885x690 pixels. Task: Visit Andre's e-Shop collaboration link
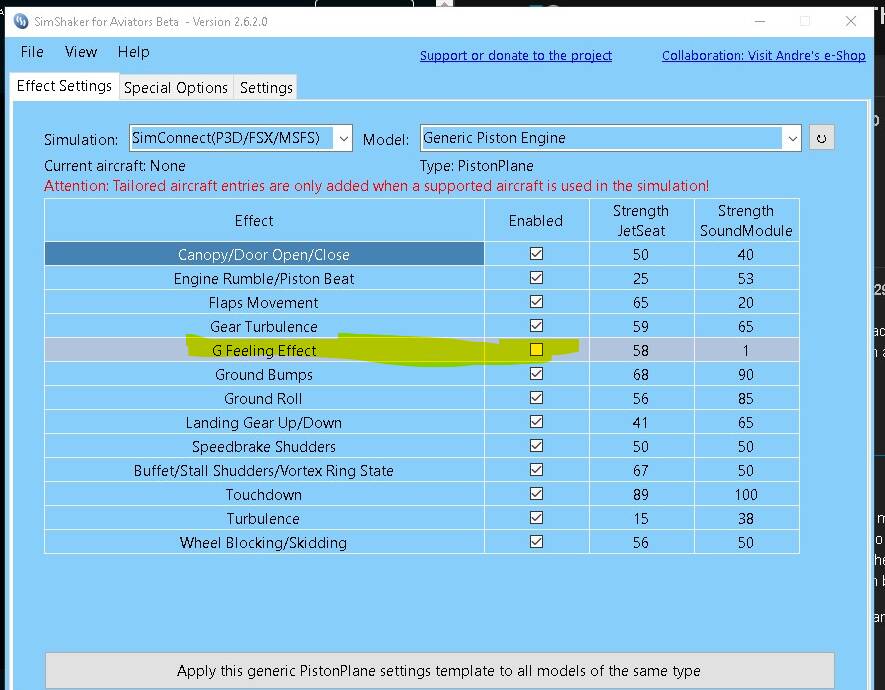[763, 56]
